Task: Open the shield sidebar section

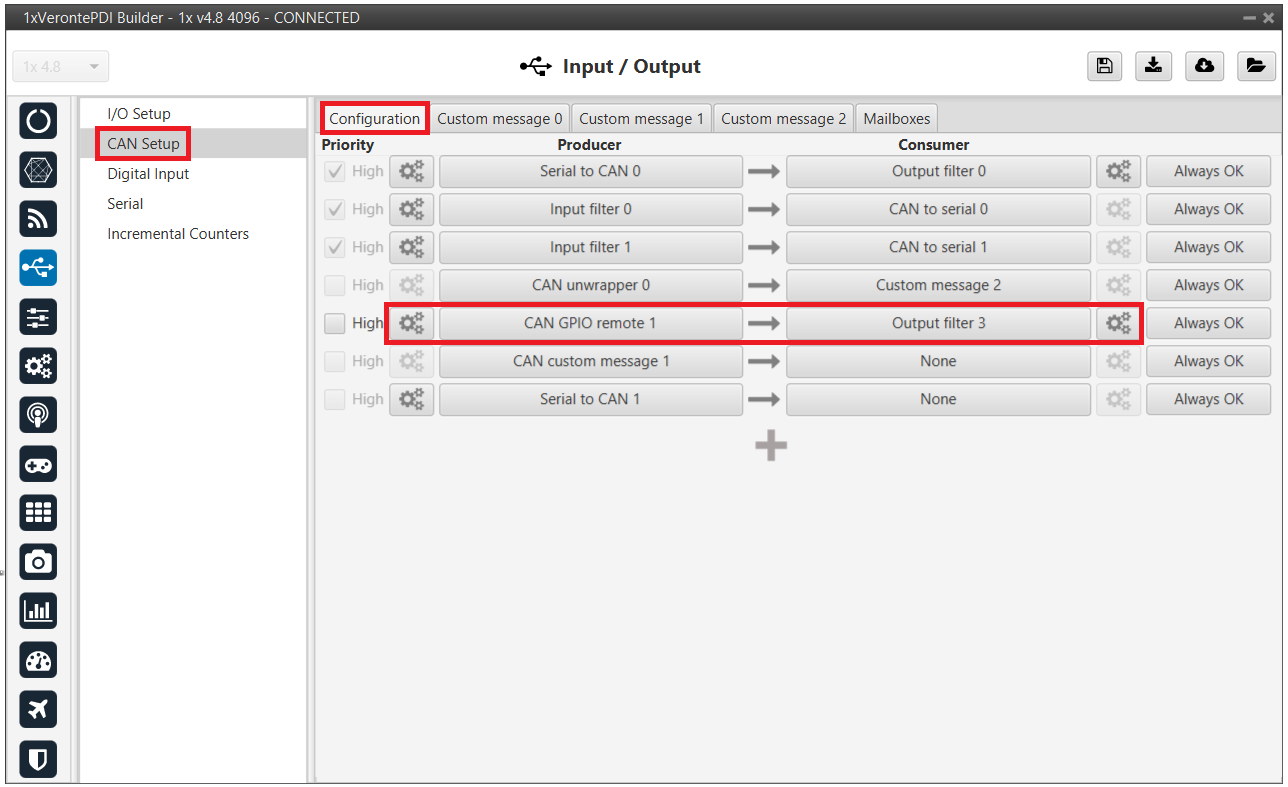Action: coord(38,758)
